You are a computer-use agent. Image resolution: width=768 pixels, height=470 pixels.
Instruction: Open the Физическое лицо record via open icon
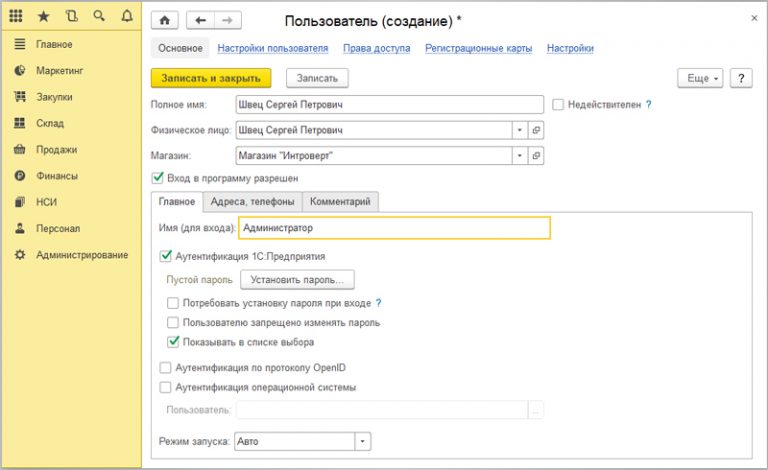click(536, 130)
